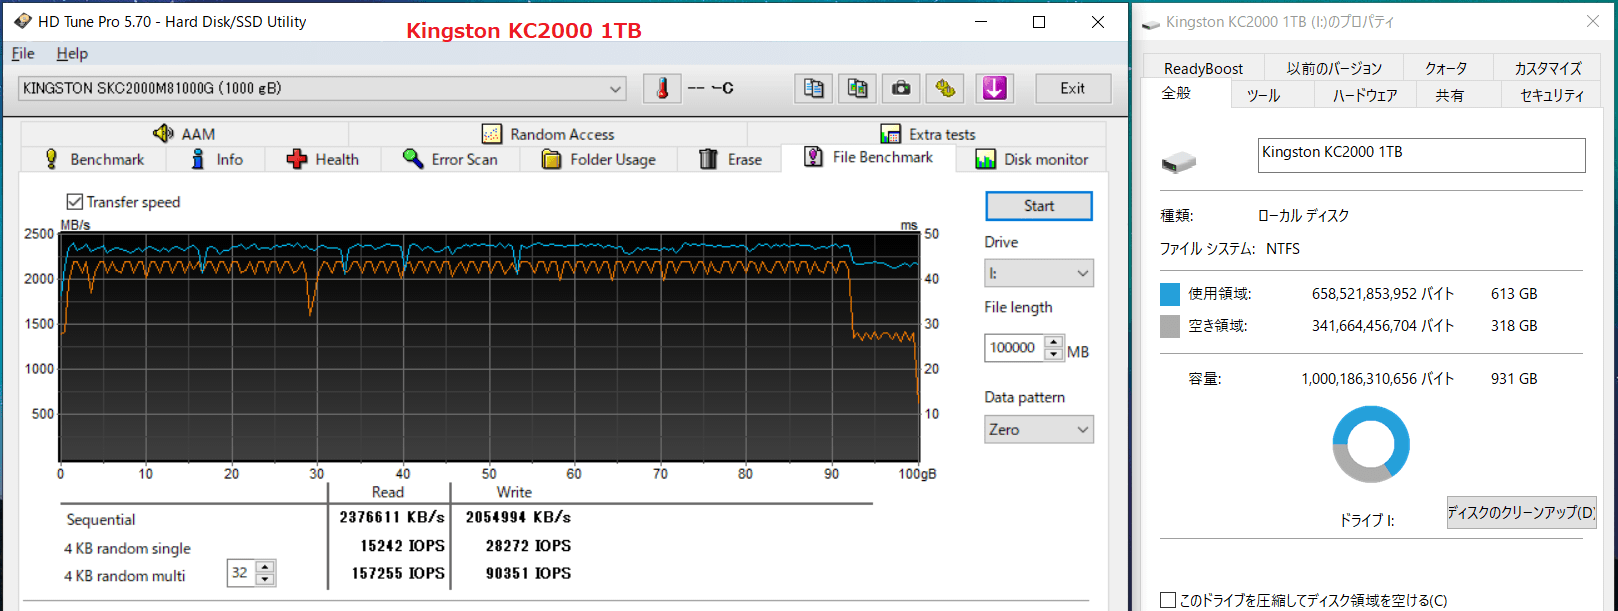Switch to the Erase tab

click(729, 159)
